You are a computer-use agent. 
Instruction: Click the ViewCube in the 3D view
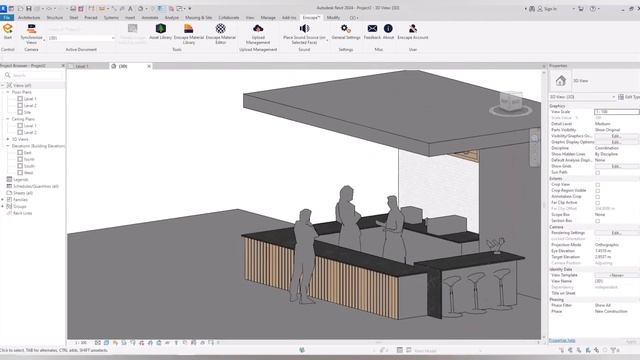pos(511,101)
